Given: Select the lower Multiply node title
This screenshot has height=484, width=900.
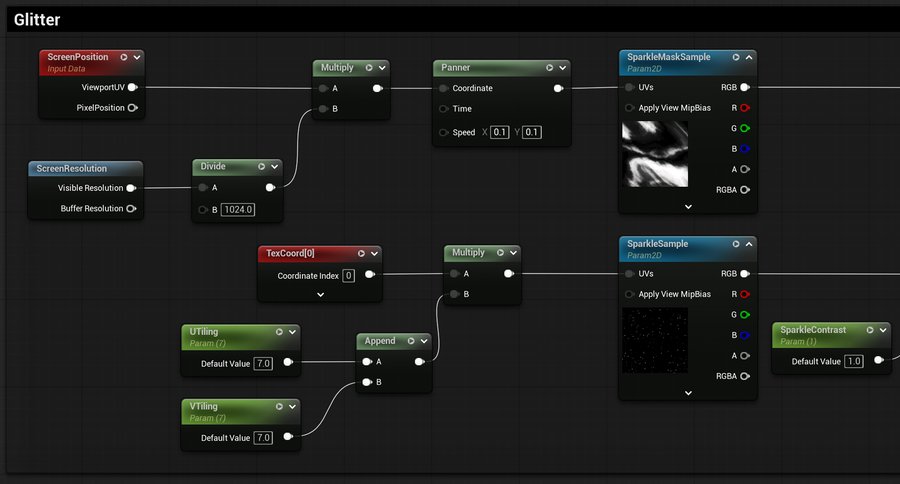Looking at the screenshot, I should click(468, 253).
